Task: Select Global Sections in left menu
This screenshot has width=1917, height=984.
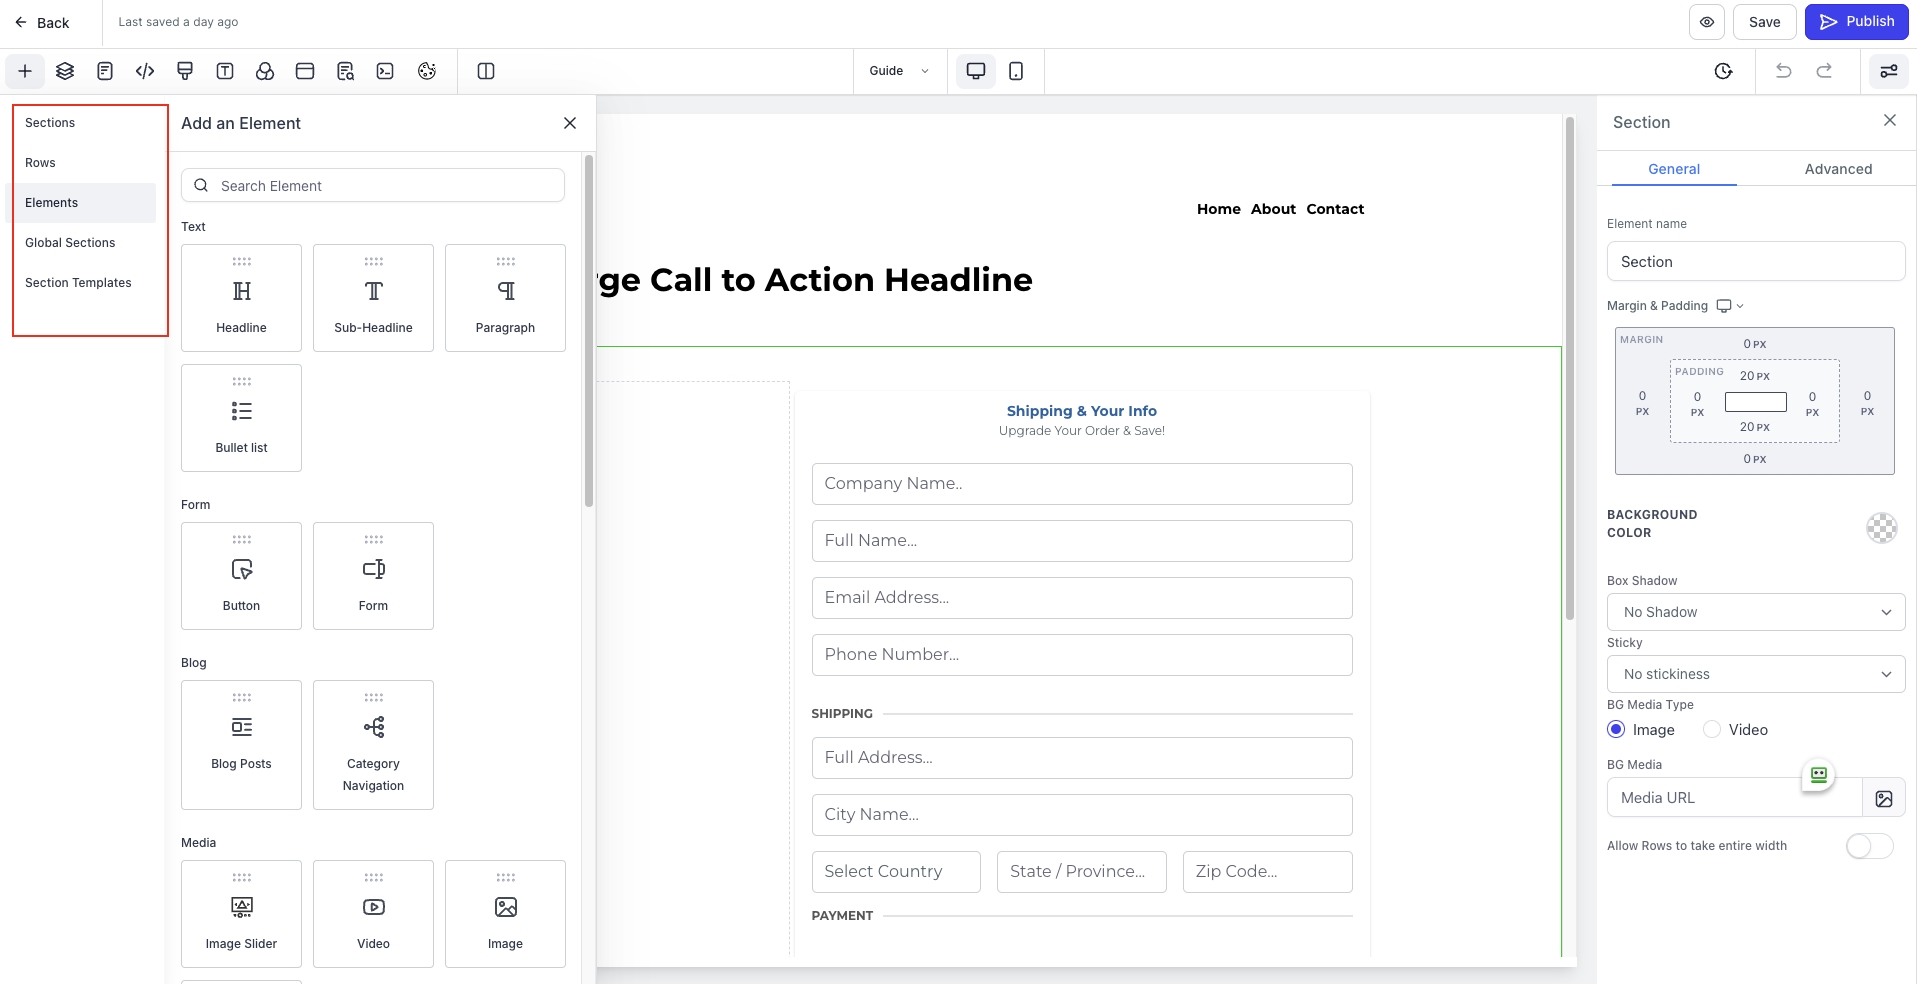Action: [70, 243]
